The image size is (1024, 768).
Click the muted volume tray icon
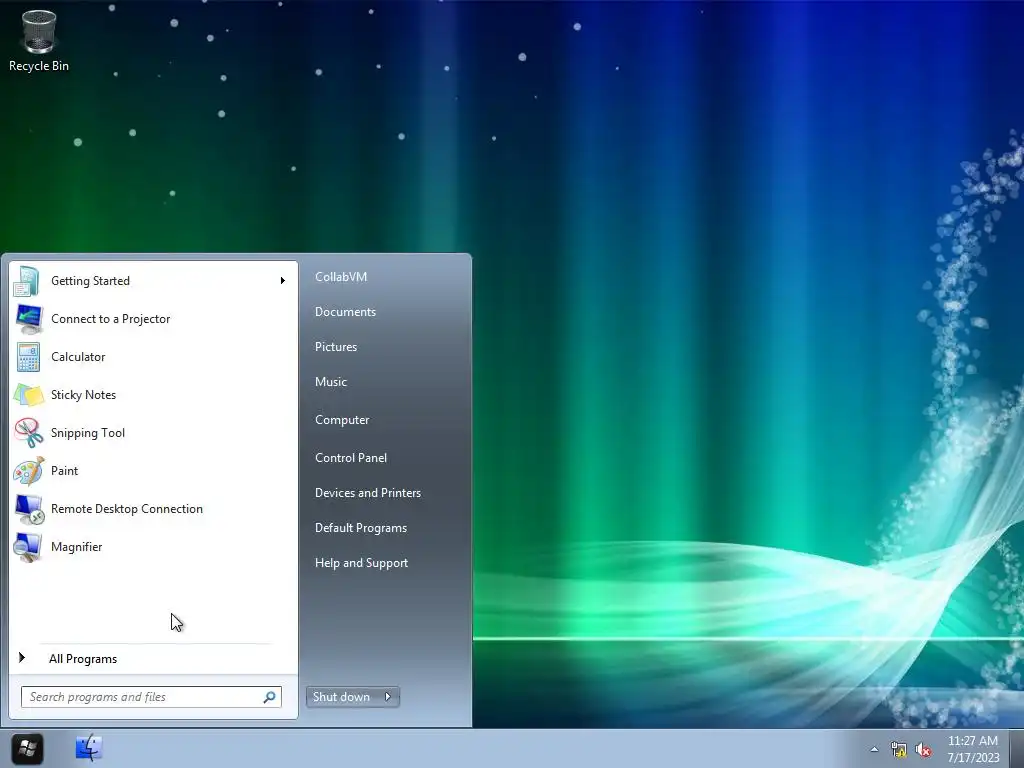click(x=923, y=749)
